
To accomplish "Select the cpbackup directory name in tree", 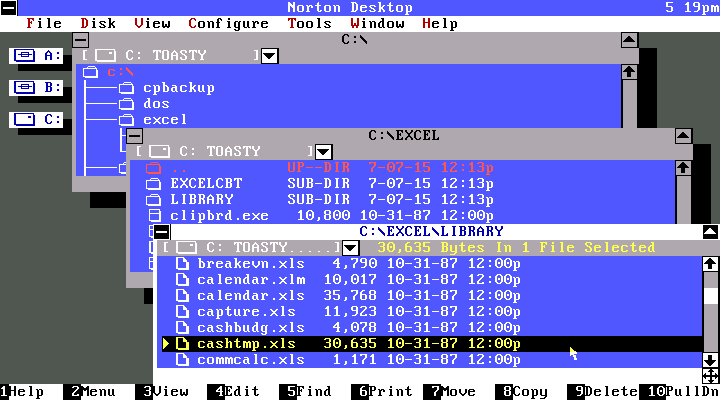I will [179, 88].
